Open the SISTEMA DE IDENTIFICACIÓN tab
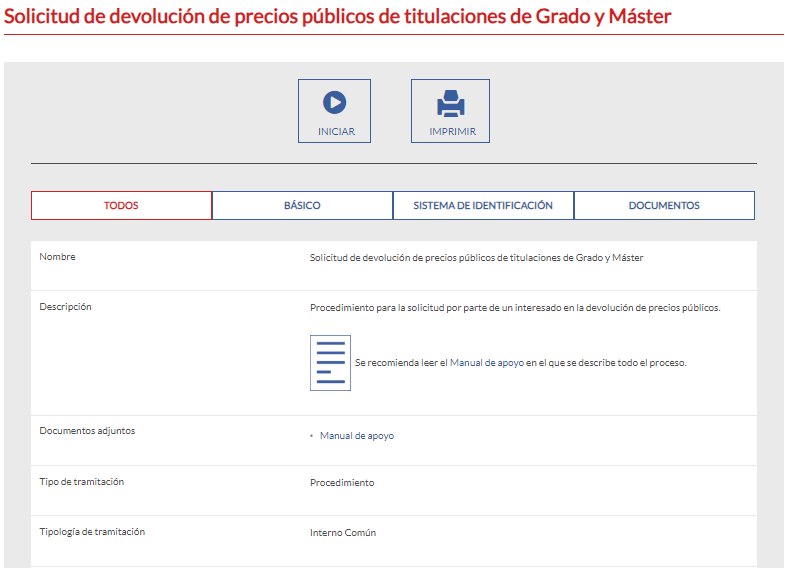Image resolution: width=785 pixels, height=568 pixels. (x=483, y=205)
